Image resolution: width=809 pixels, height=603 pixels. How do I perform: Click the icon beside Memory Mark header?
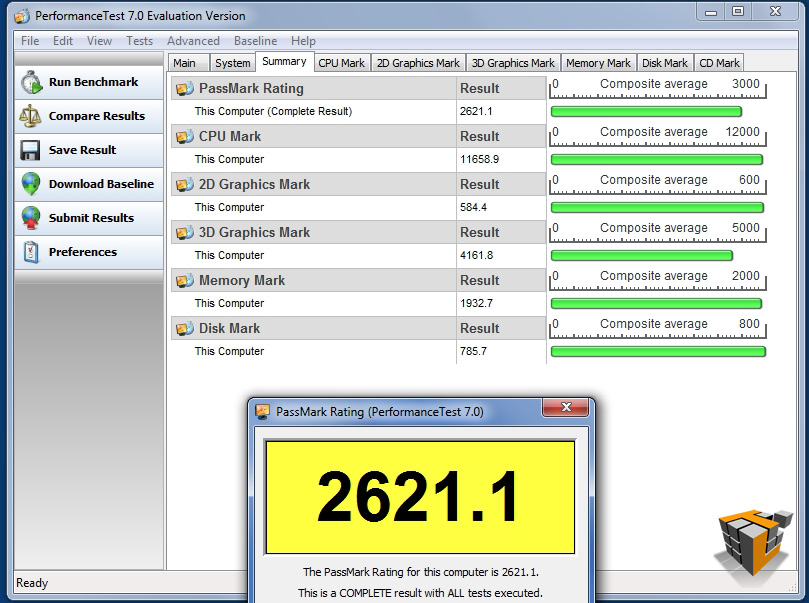185,280
